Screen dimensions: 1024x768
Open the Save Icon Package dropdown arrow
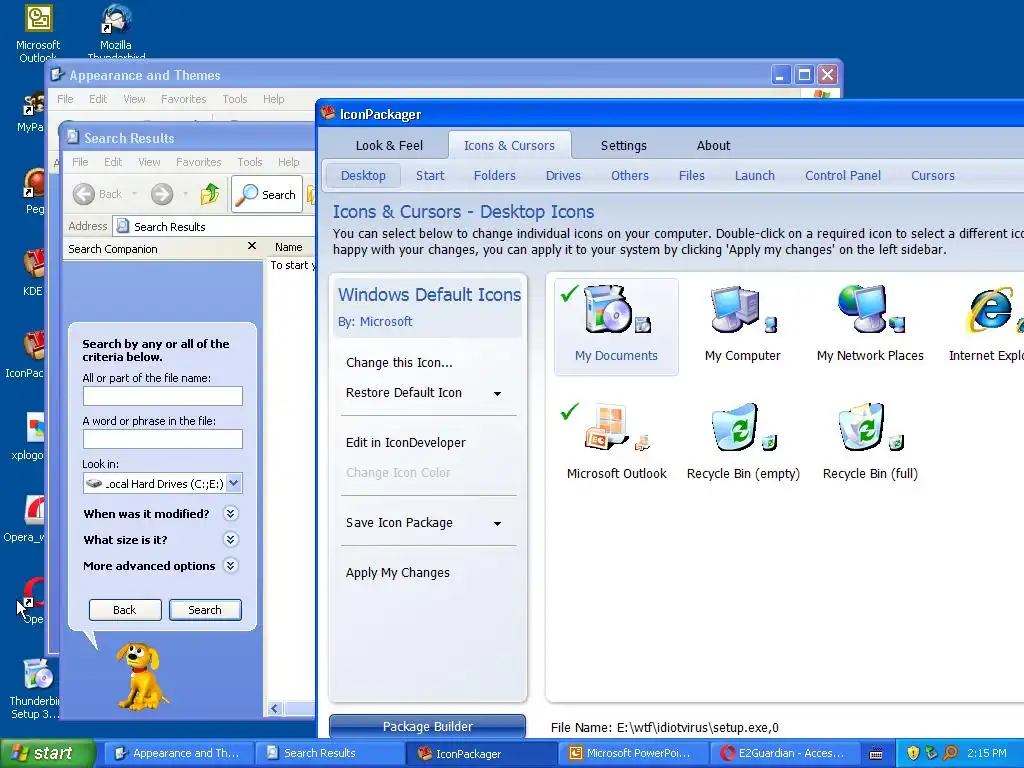coord(498,524)
